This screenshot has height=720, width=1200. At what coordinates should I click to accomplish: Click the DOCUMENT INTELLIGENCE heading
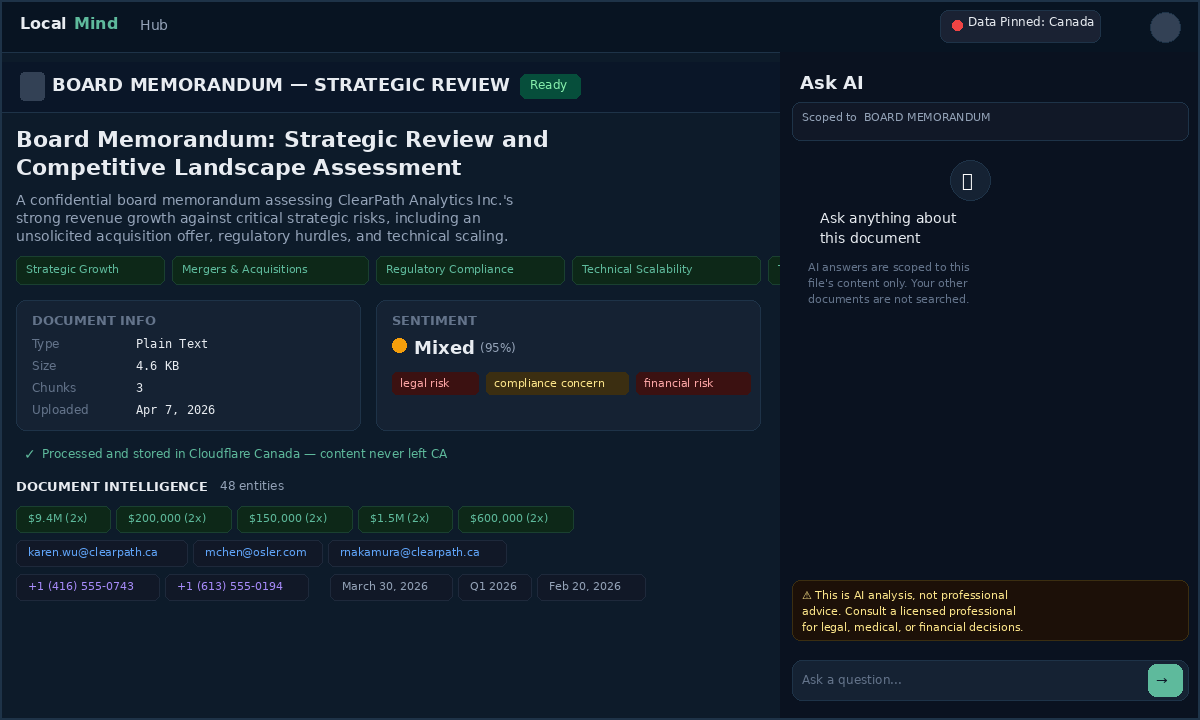pos(112,486)
